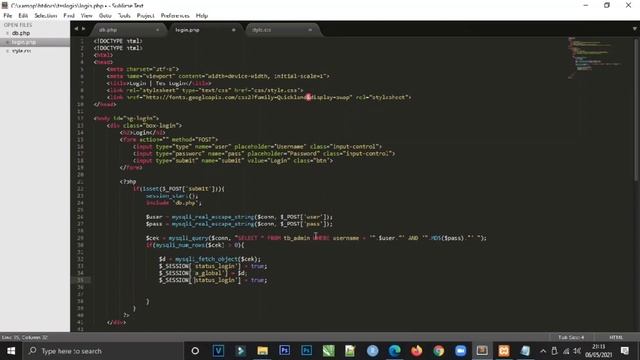This screenshot has height=360, width=640.
Task: Click the code minimap preview
Action: pos(594,57)
